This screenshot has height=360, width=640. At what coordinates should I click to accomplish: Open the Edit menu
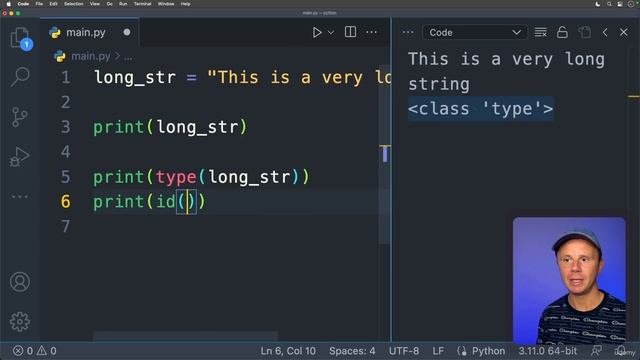[x=53, y=4]
